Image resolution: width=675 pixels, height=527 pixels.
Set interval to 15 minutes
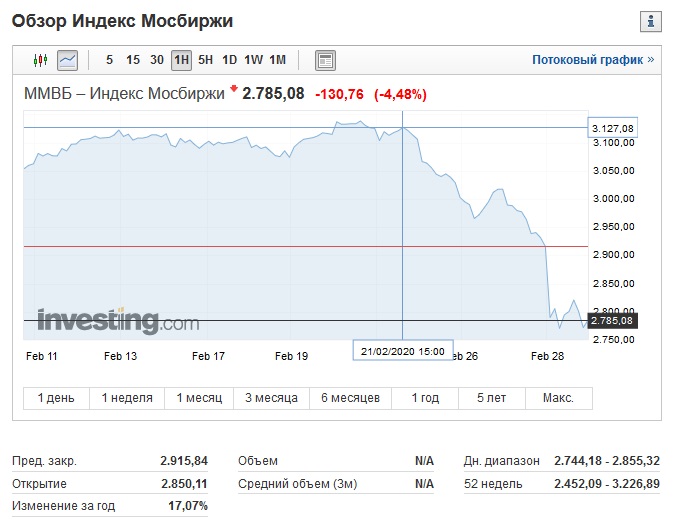point(133,60)
